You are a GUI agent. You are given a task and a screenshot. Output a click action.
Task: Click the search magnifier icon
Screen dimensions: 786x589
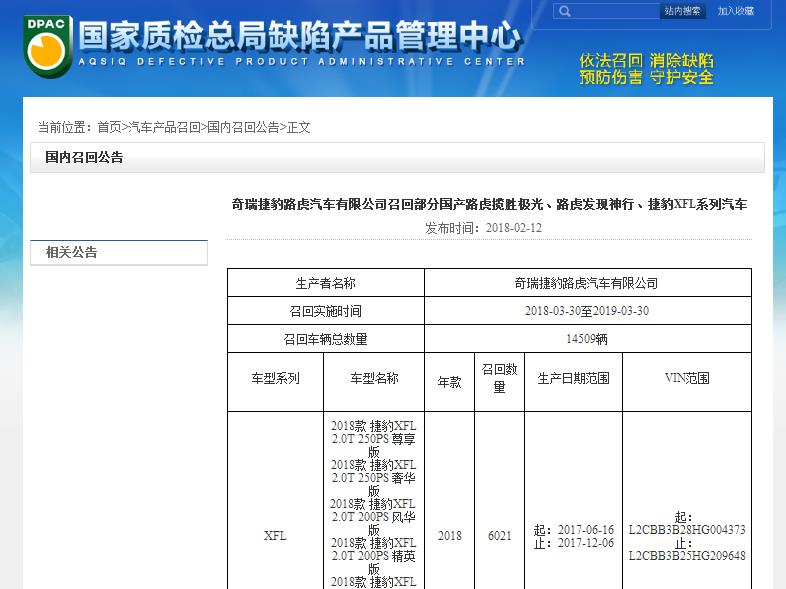pyautogui.click(x=565, y=11)
